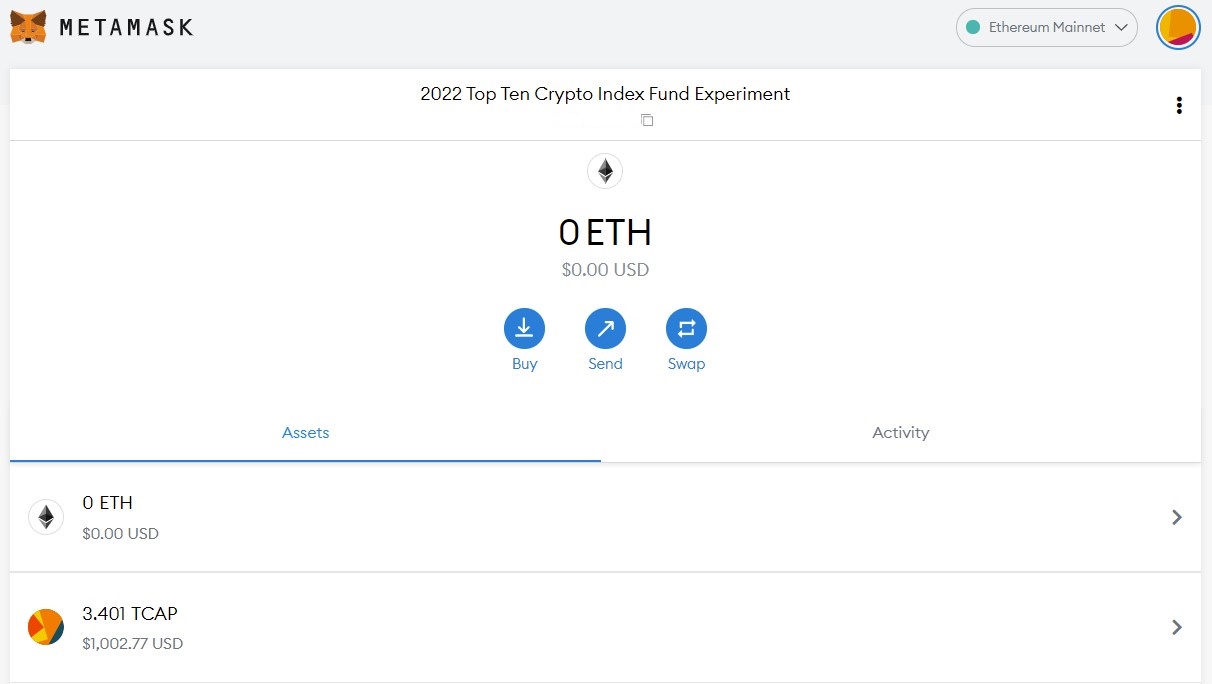Click the Buy download-arrow button

coord(524,328)
